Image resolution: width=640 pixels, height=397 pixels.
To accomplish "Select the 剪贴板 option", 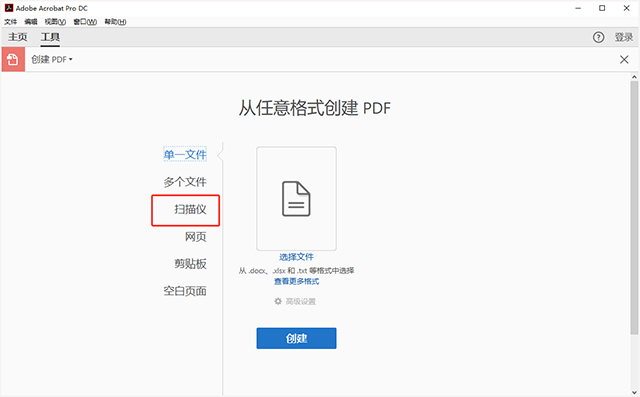I will point(190,264).
